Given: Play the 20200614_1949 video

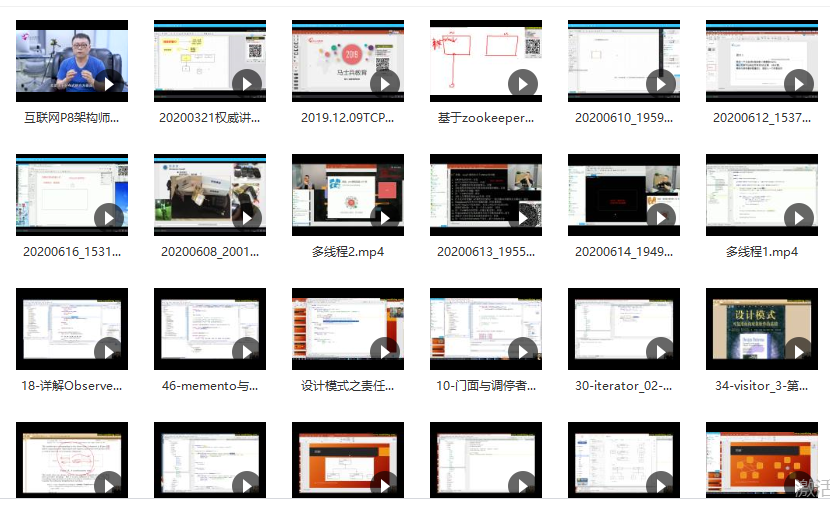Looking at the screenshot, I should click(x=661, y=218).
